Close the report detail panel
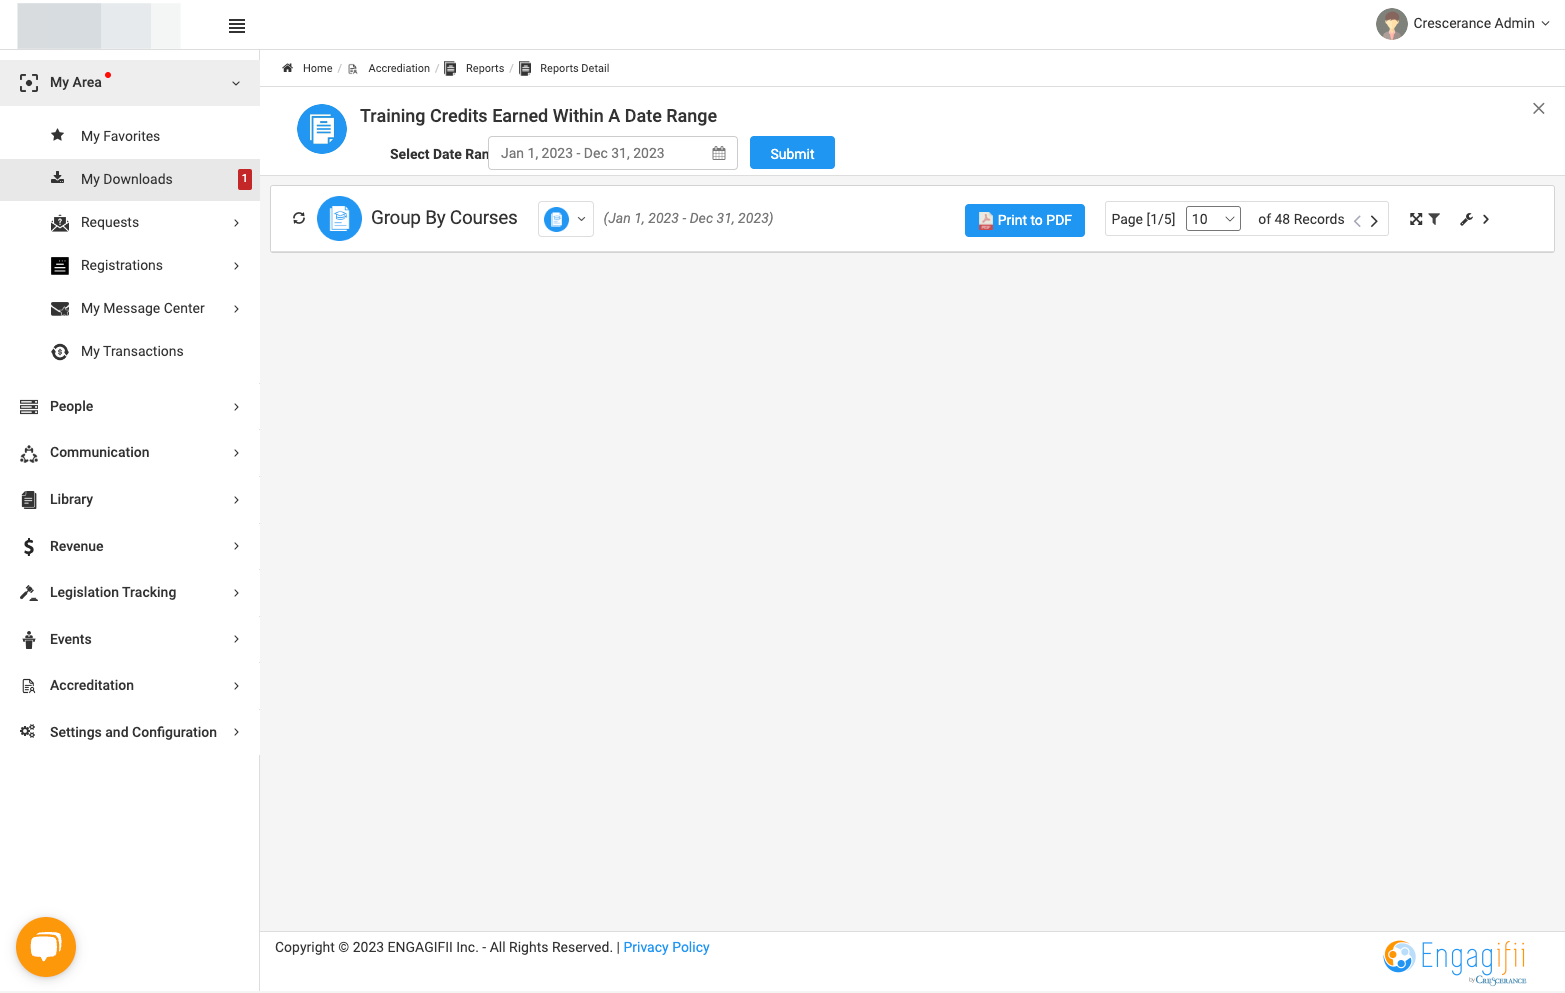The height and width of the screenshot is (993, 1565). (1539, 108)
